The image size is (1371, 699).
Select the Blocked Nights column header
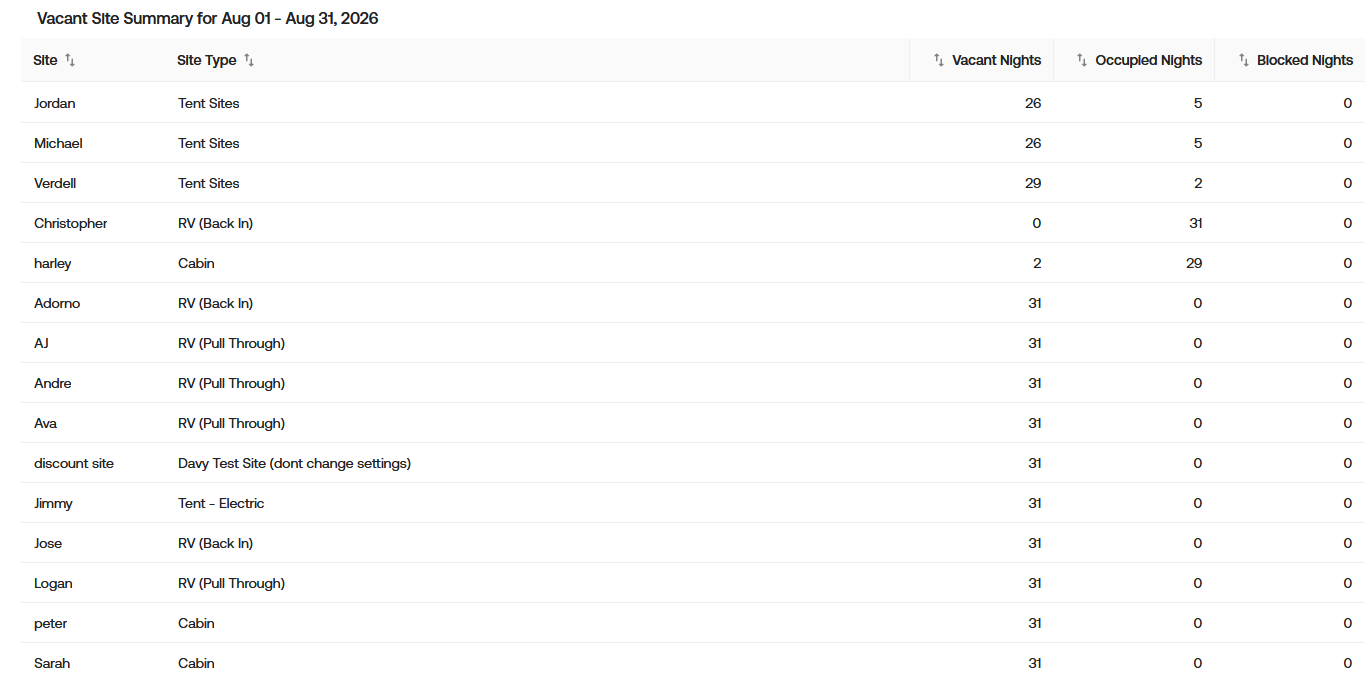[x=1305, y=60]
